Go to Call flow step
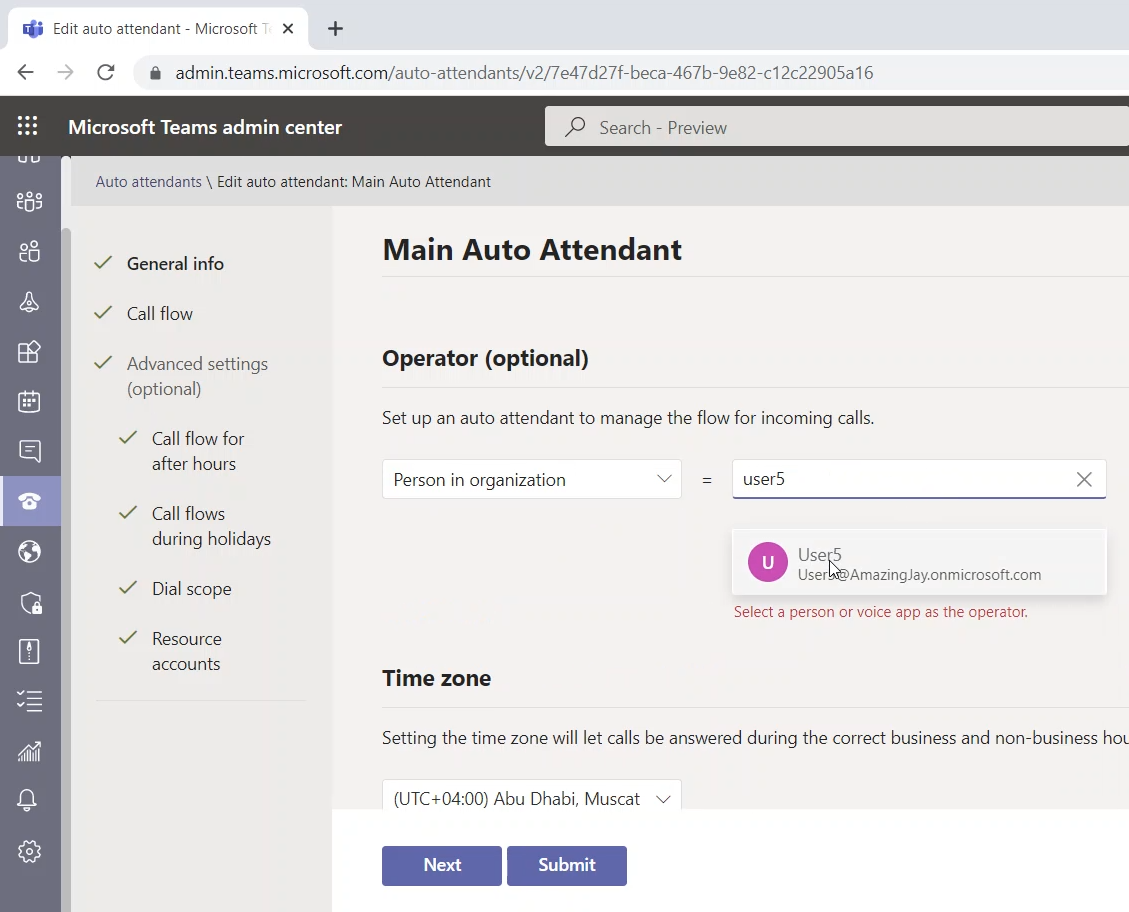The width and height of the screenshot is (1129, 912). [x=159, y=314]
